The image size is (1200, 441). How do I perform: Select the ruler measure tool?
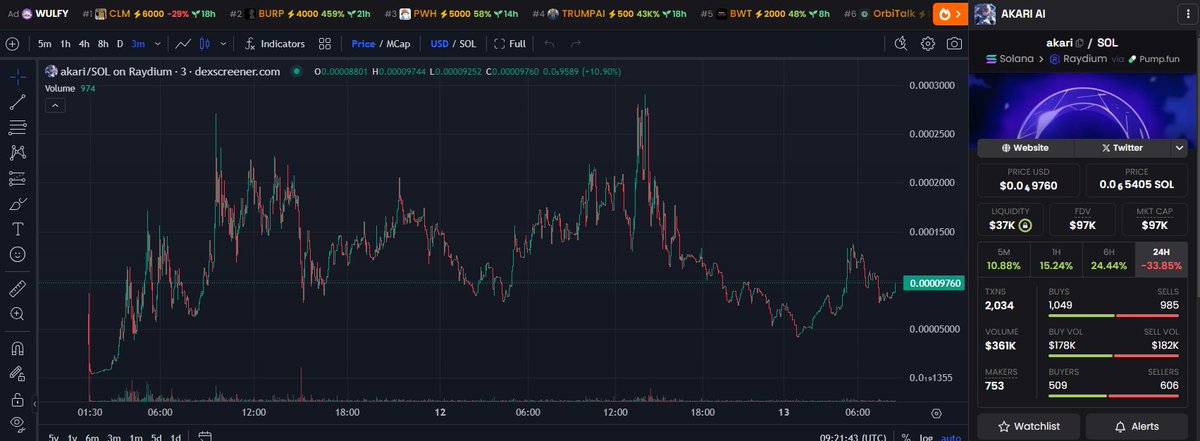pyautogui.click(x=17, y=288)
